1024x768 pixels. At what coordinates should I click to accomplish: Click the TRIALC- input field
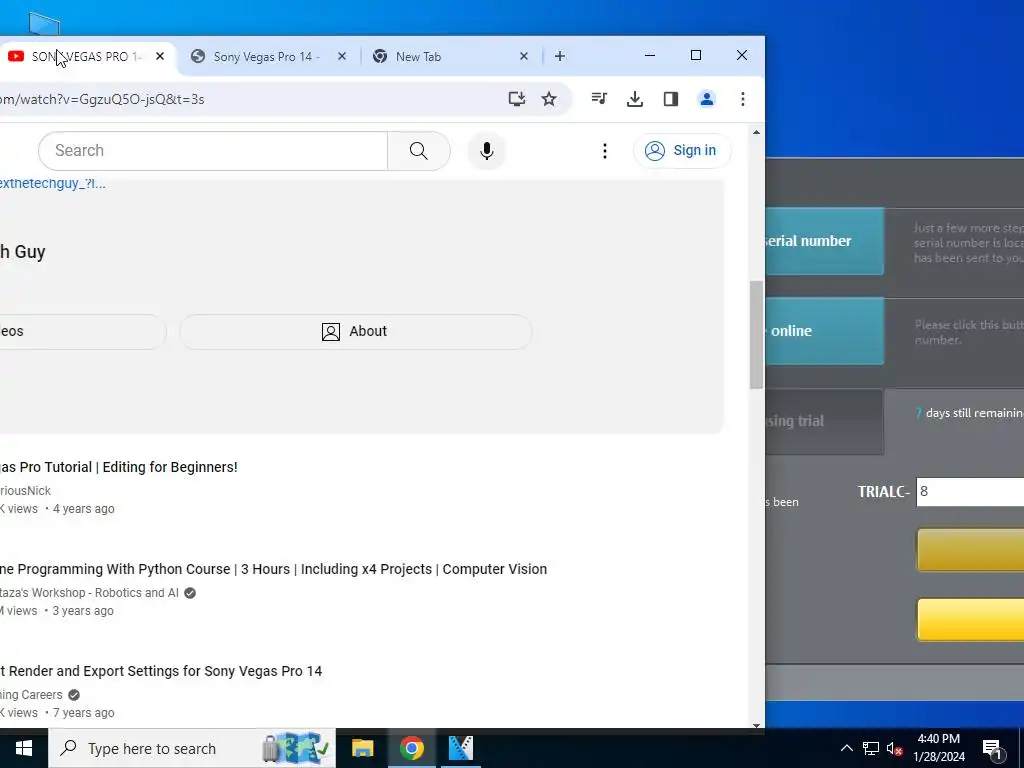coord(970,492)
